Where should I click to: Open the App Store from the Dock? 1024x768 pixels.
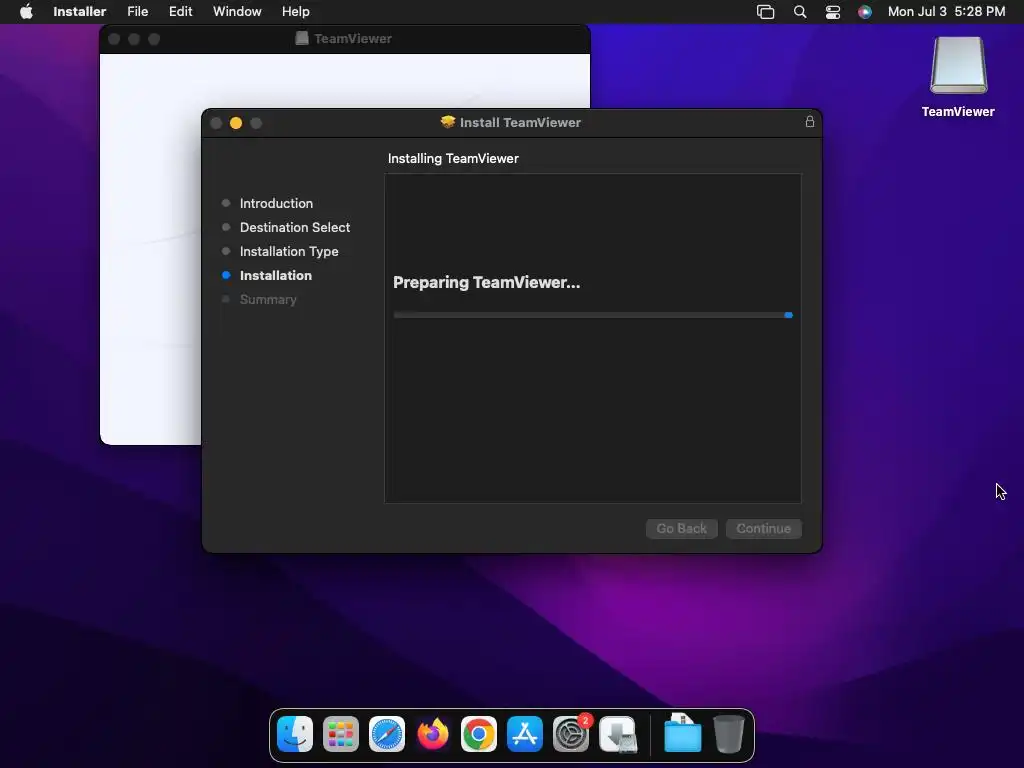[x=525, y=734]
